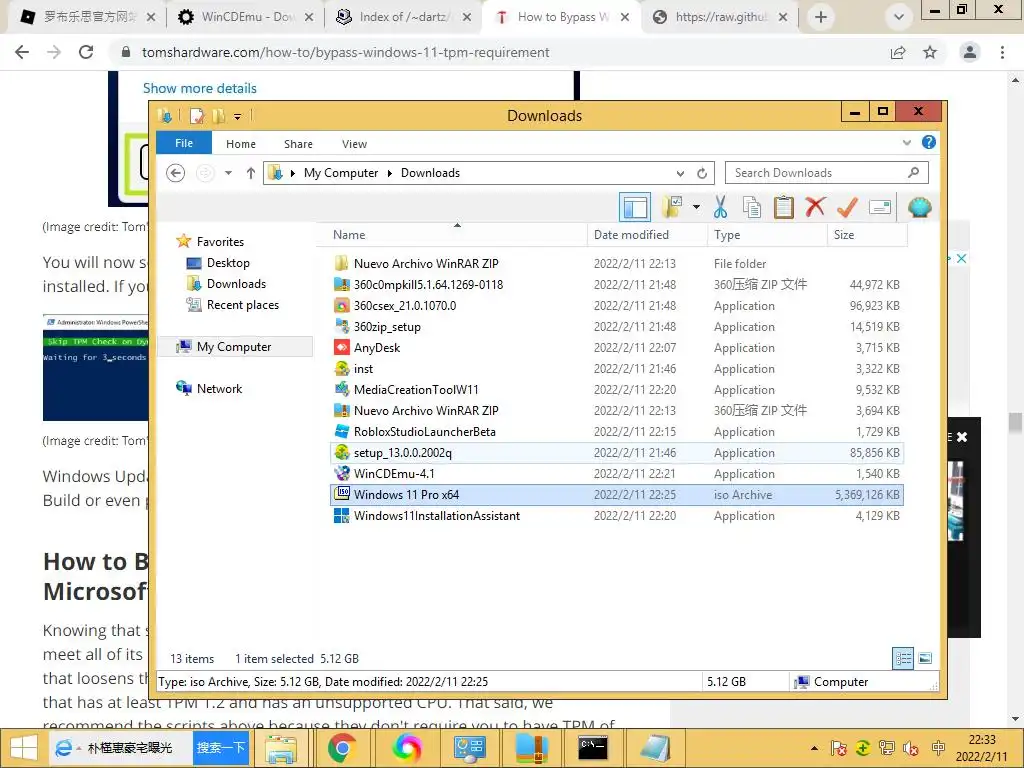Sort files by the Name column header
This screenshot has width=1024, height=768.
coord(452,235)
